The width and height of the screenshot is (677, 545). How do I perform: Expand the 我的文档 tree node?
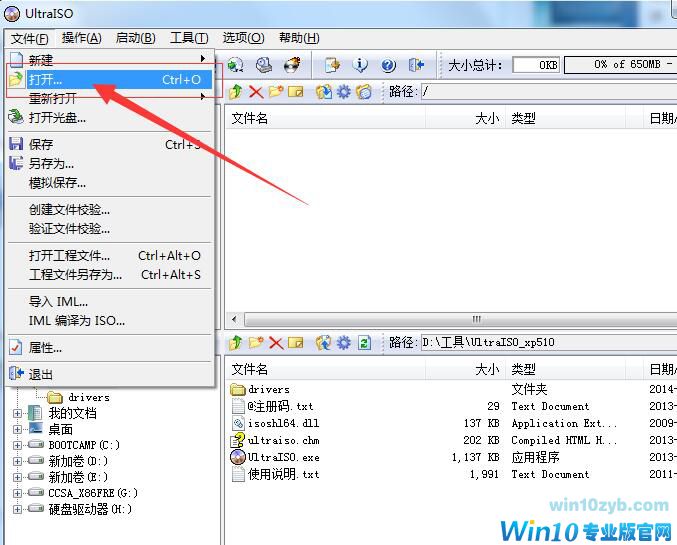click(18, 413)
